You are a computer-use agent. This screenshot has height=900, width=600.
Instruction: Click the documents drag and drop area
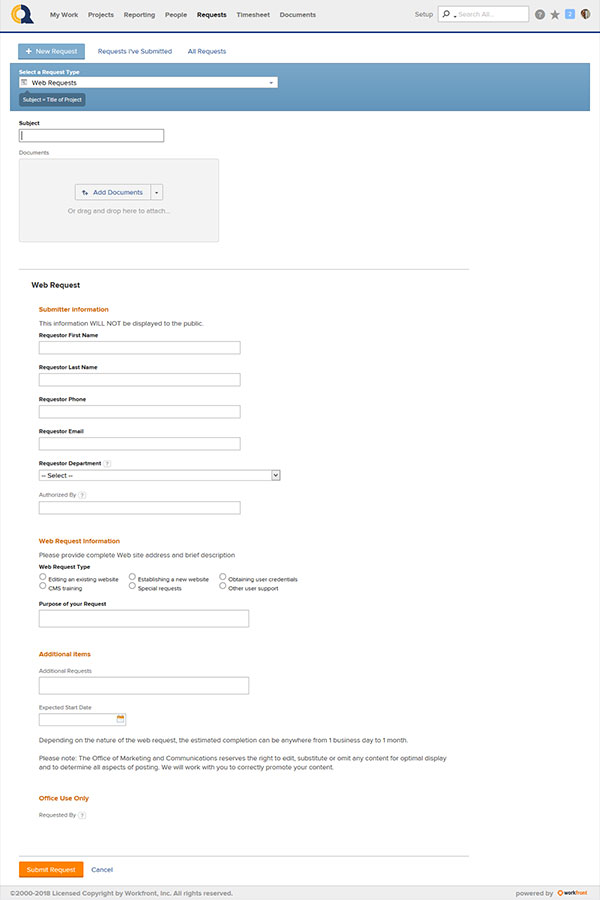119,200
